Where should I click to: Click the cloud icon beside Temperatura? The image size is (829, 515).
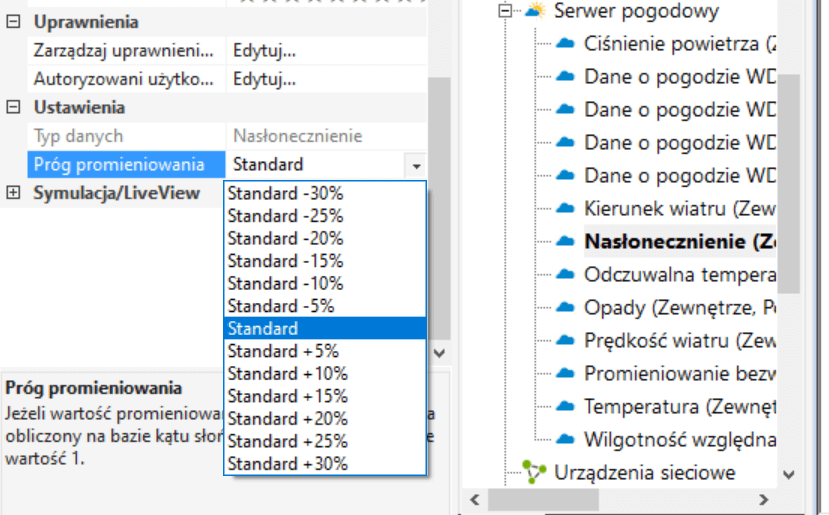click(567, 406)
